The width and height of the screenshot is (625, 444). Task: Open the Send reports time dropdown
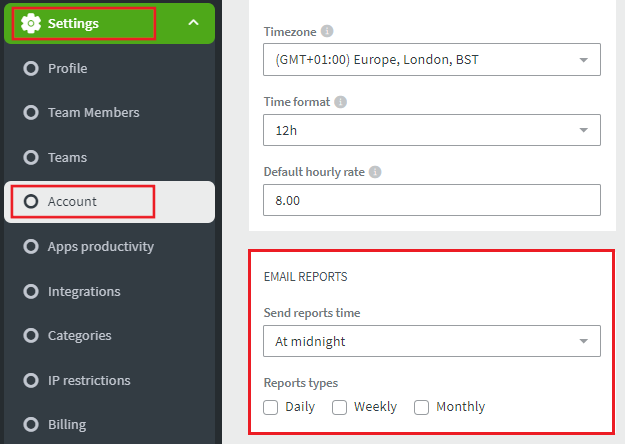point(432,341)
